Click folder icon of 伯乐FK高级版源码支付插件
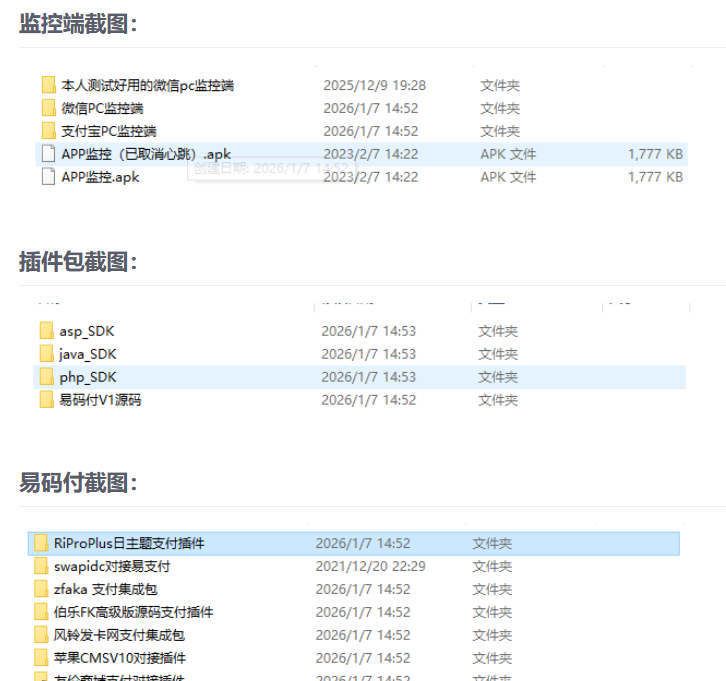This screenshot has width=726, height=681. click(x=41, y=612)
